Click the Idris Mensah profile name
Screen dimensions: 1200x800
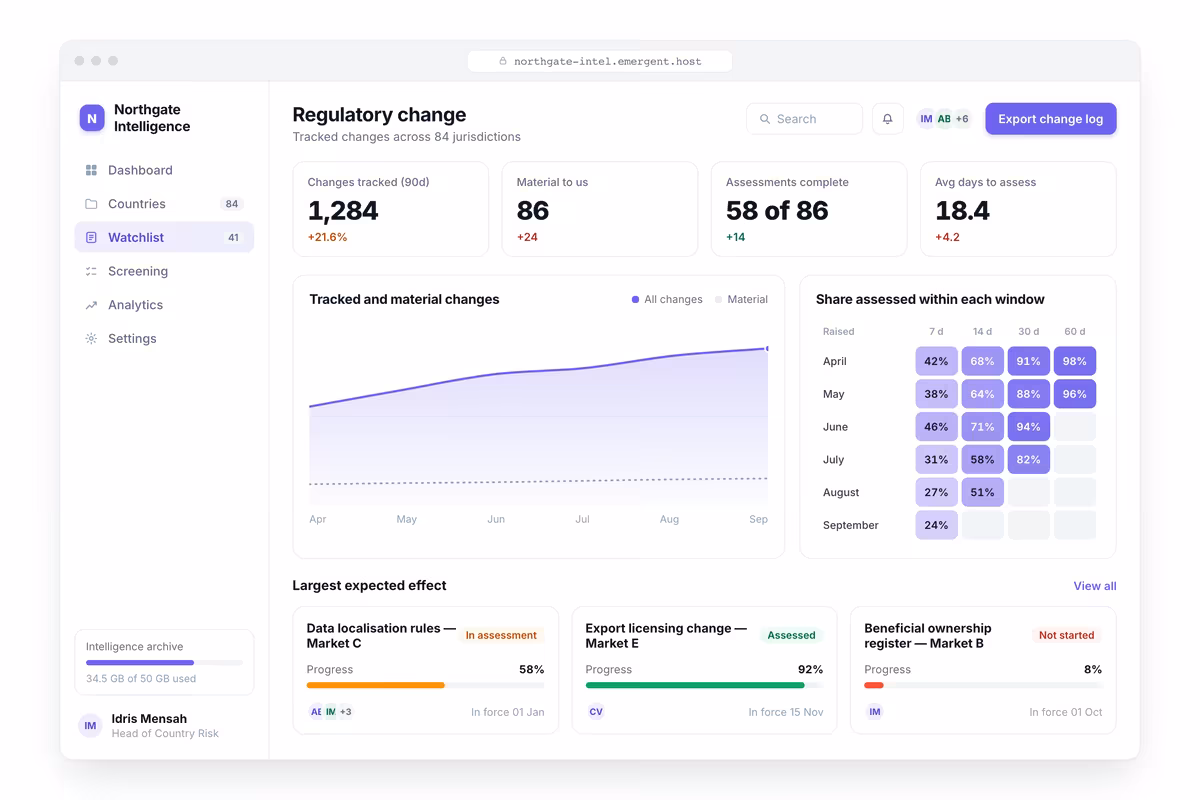149,719
